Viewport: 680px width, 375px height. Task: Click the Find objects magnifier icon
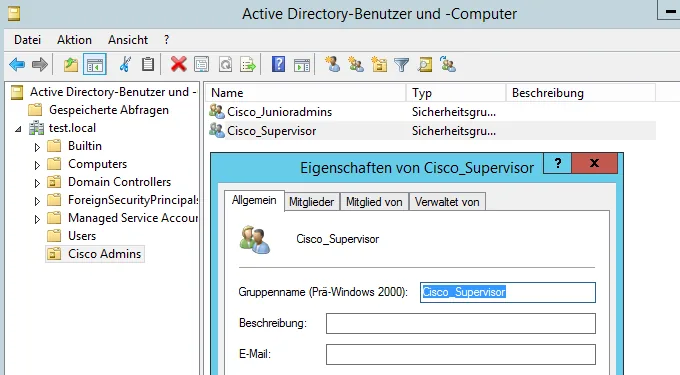[x=425, y=65]
